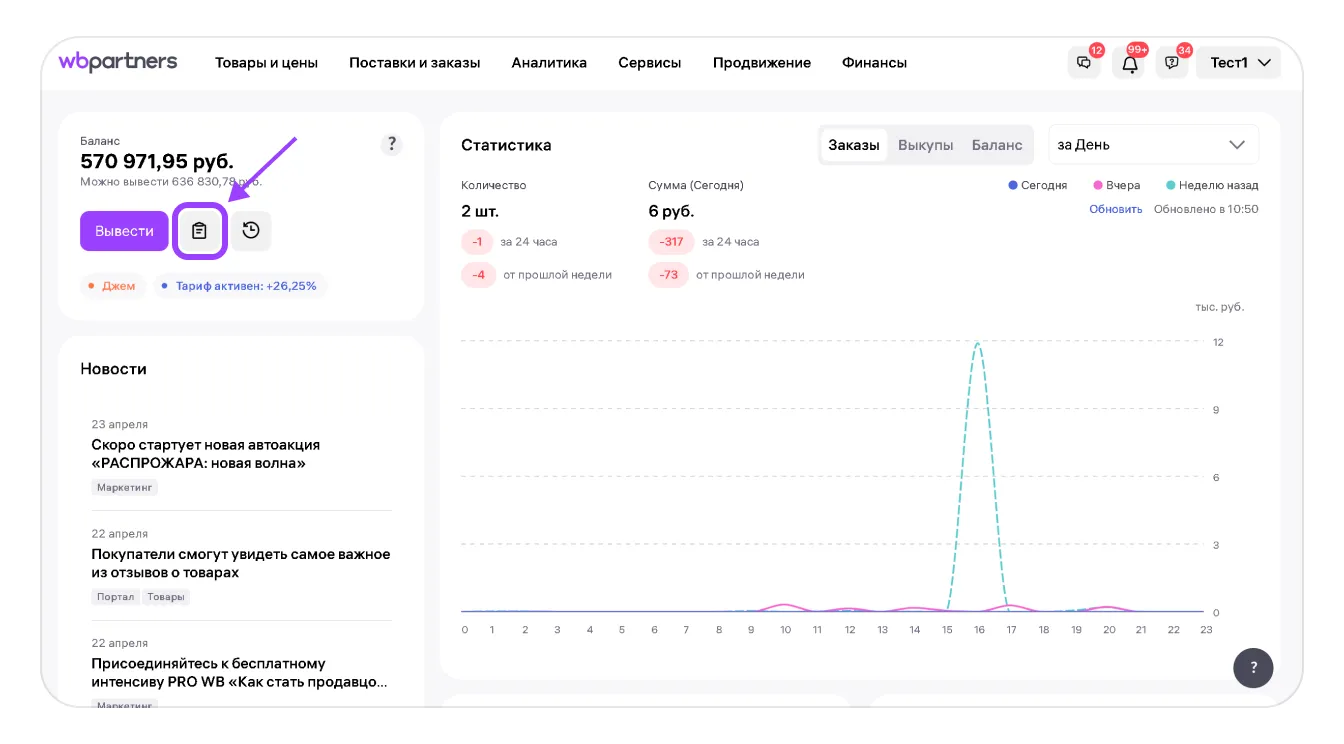The image size is (1344, 744).
Task: Open the notifications bell icon
Action: point(1130,63)
